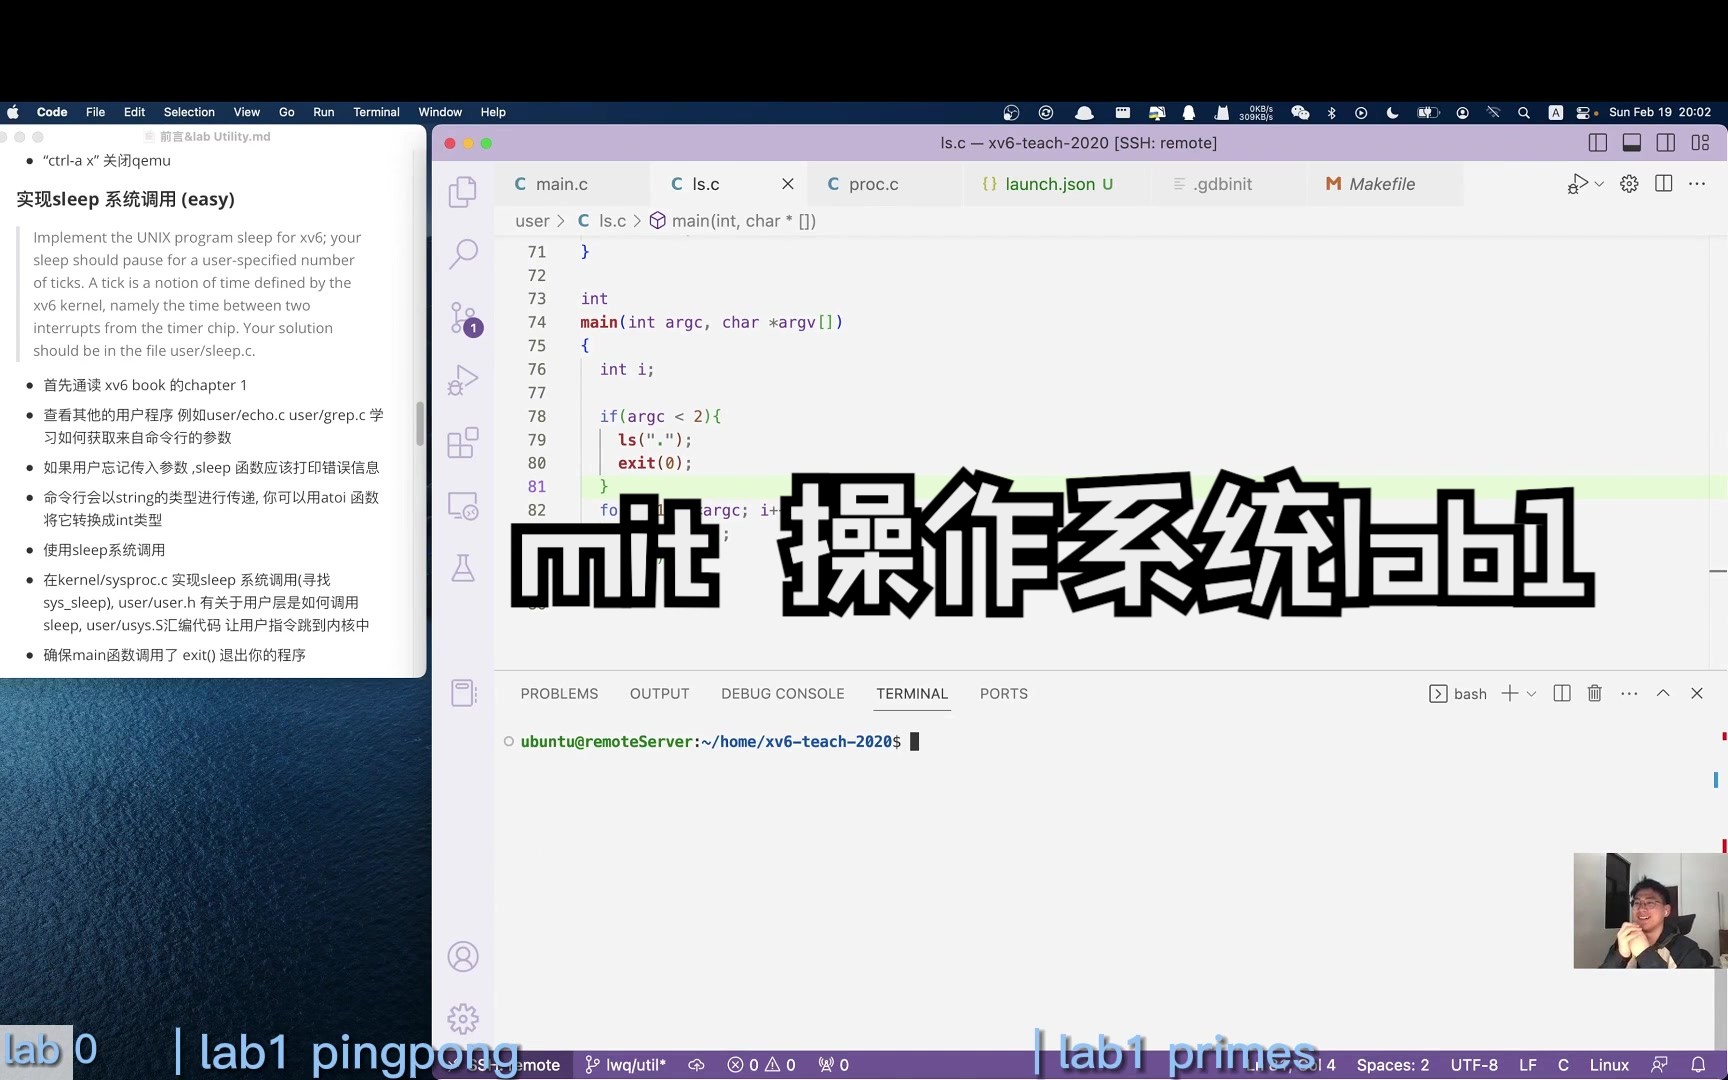1728x1080 pixels.
Task: Open Accounts icon in activity bar
Action: click(463, 957)
